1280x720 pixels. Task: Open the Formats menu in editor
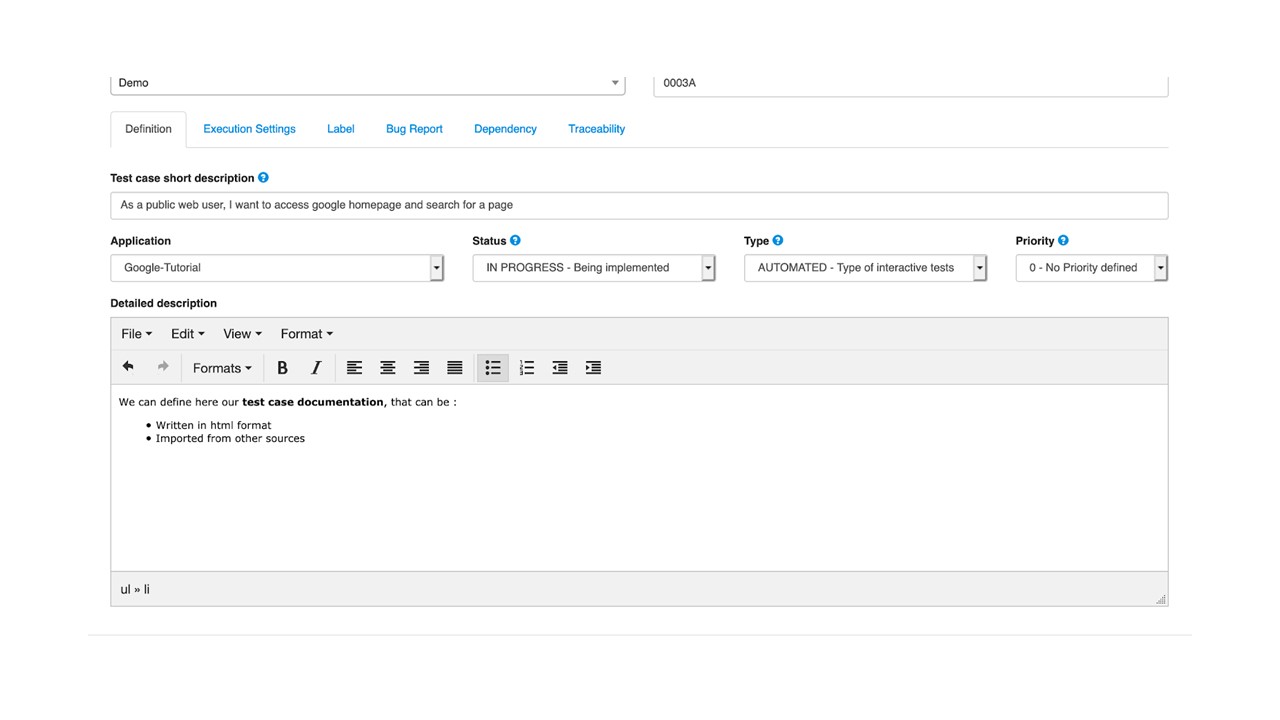[x=222, y=368]
